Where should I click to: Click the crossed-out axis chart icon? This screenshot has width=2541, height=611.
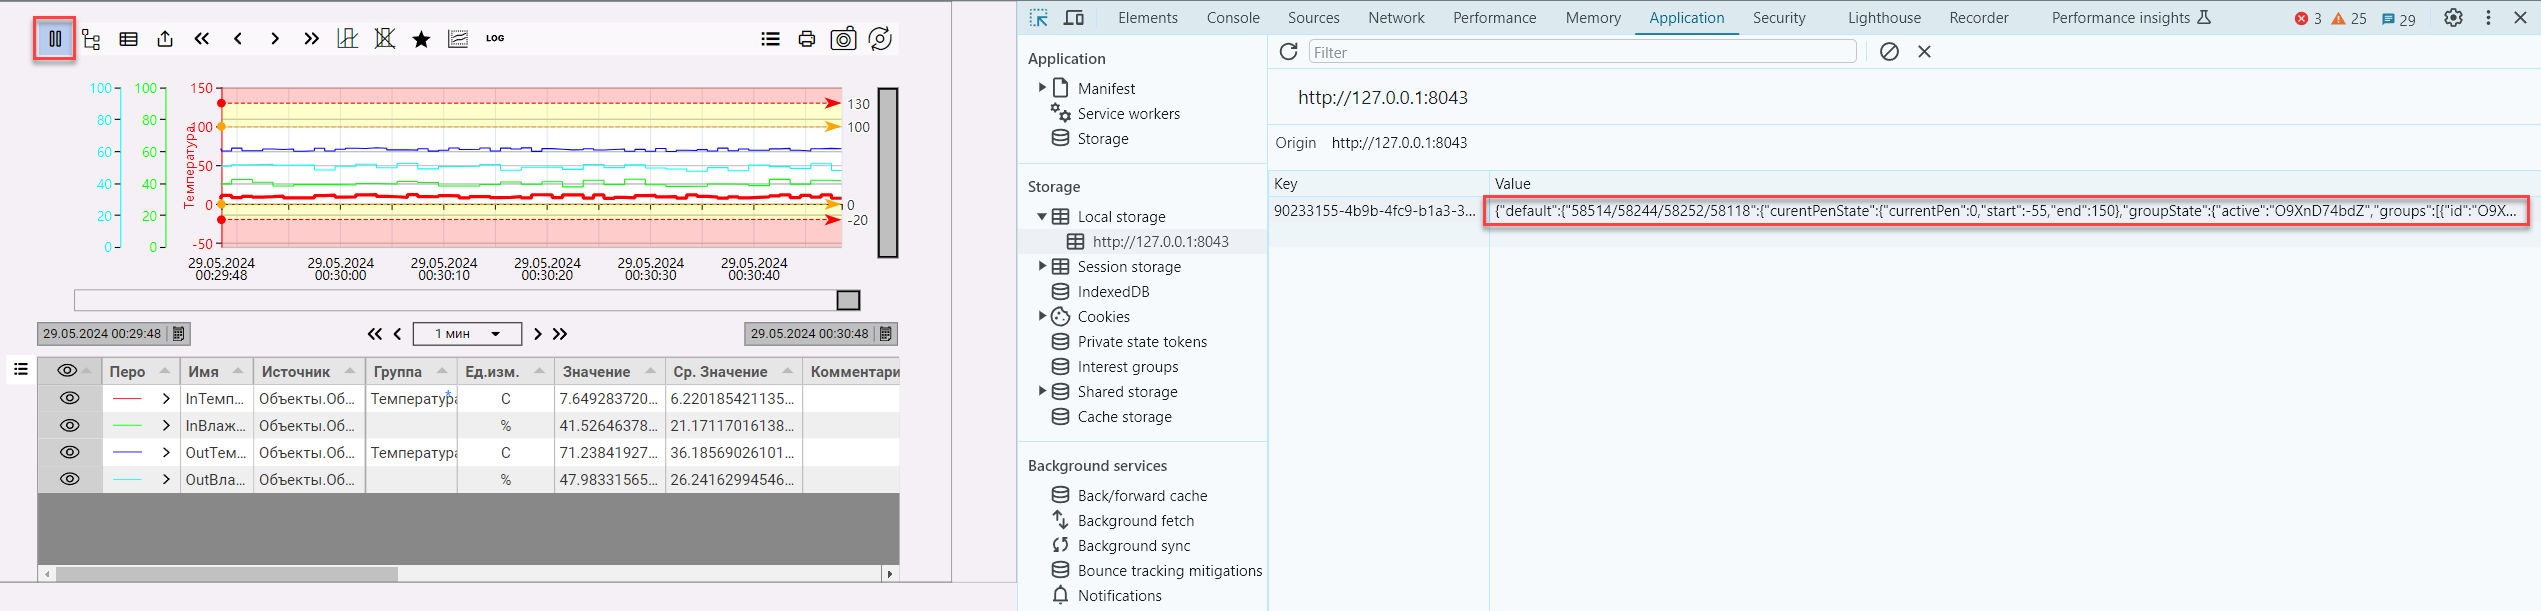coord(384,39)
